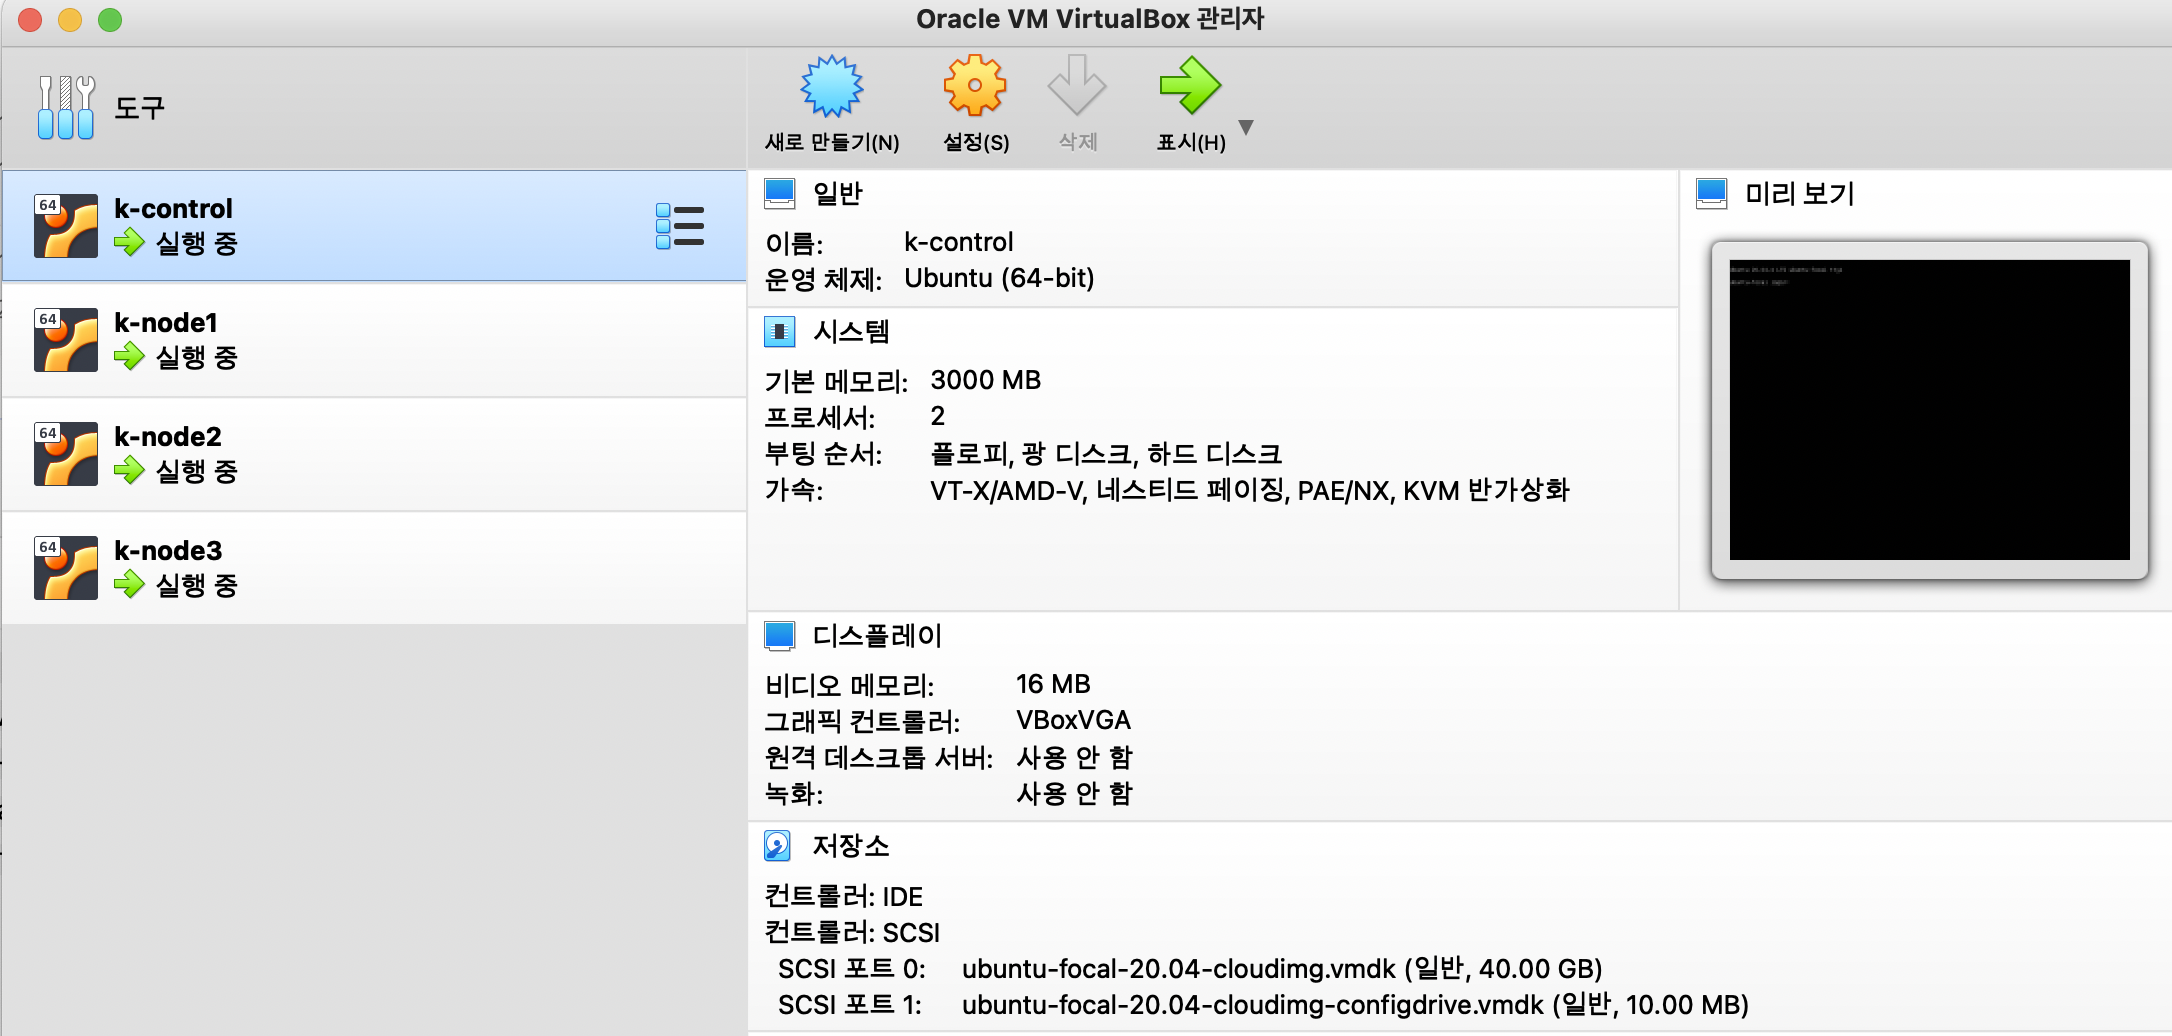Click the New (새로 만들기) toolbar icon
2172x1036 pixels.
pos(832,86)
